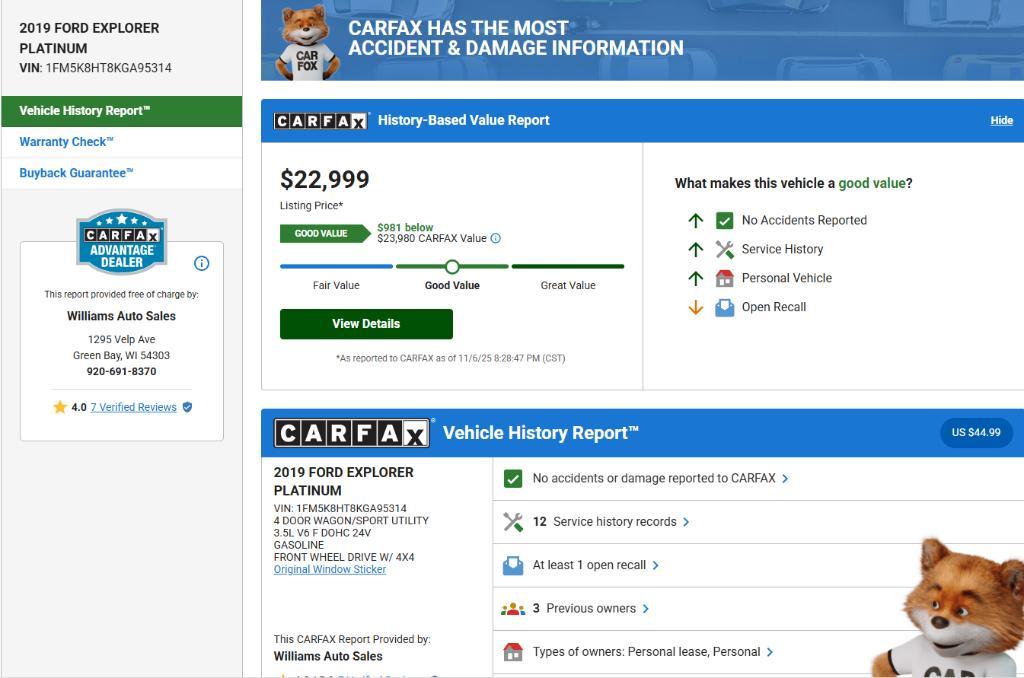Select the Buyback Guarantee tab
Viewport: 1024px width, 678px height.
coord(76,173)
